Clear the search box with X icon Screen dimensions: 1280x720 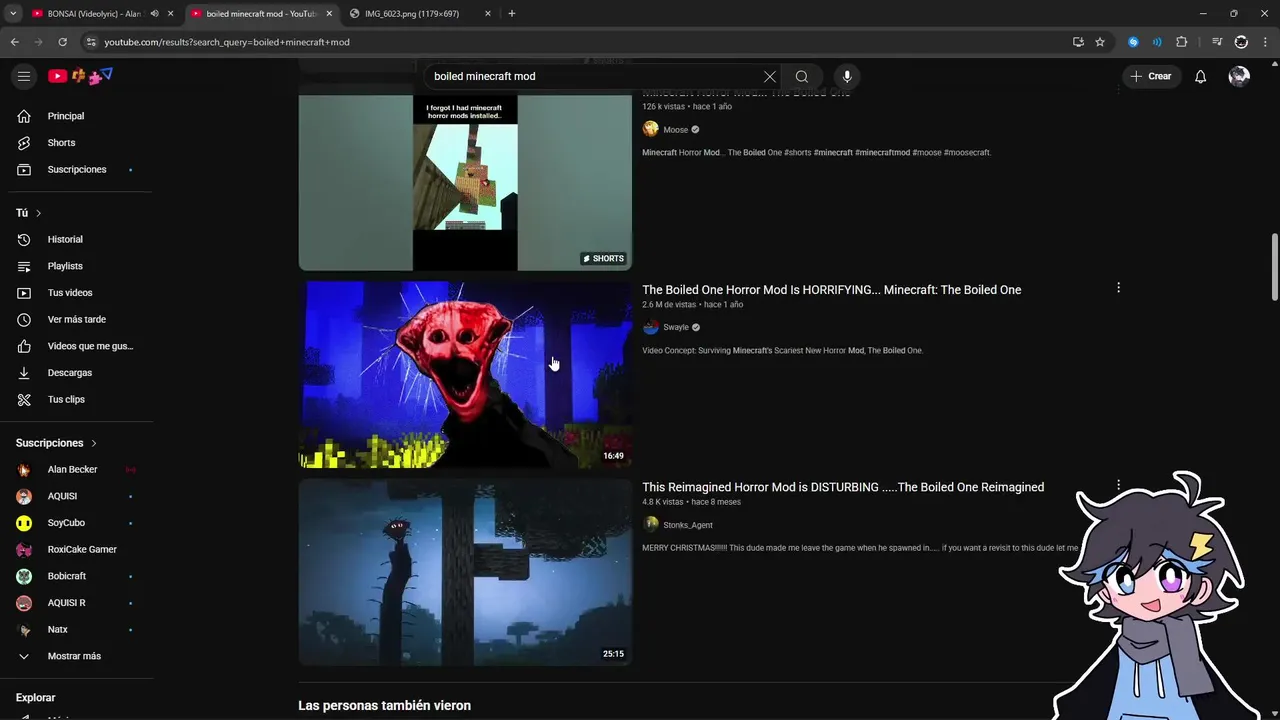pos(770,77)
